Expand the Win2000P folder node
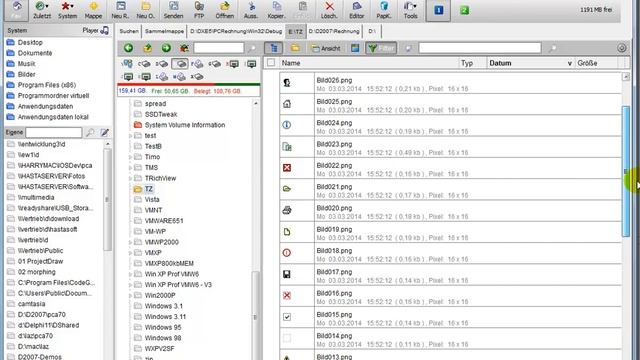 click(130, 296)
